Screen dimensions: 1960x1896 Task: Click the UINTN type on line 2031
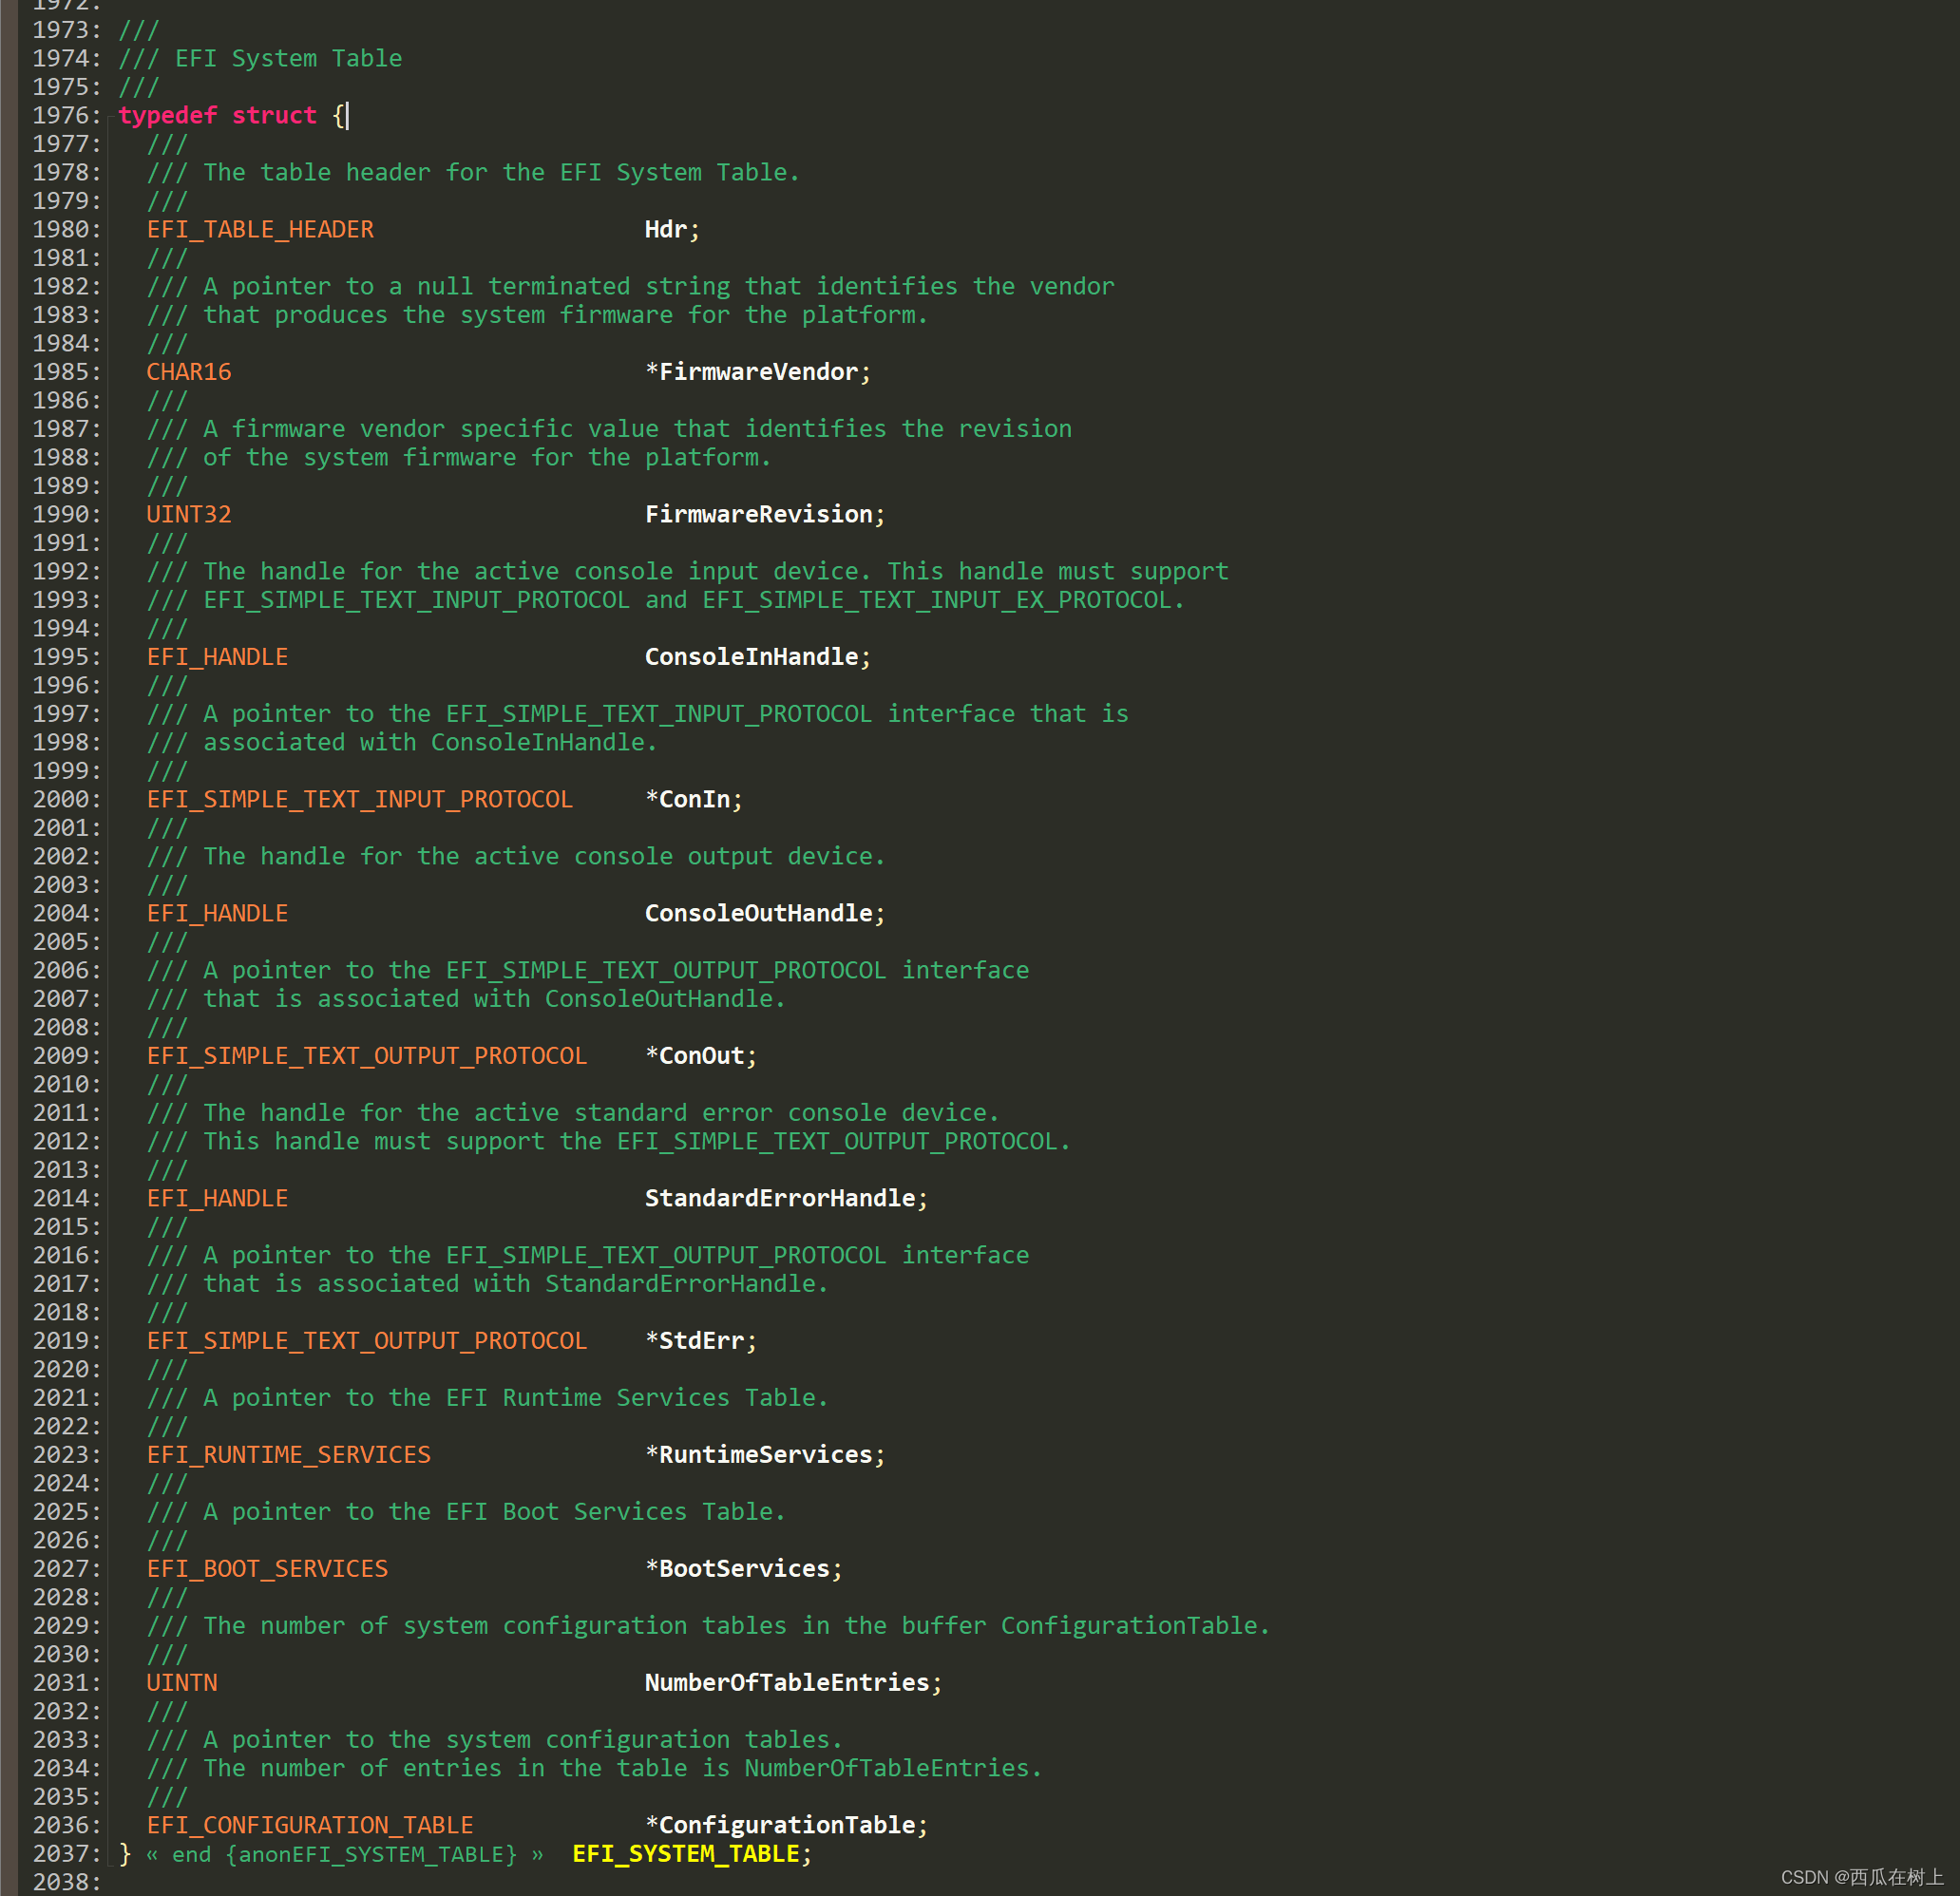pyautogui.click(x=182, y=1683)
